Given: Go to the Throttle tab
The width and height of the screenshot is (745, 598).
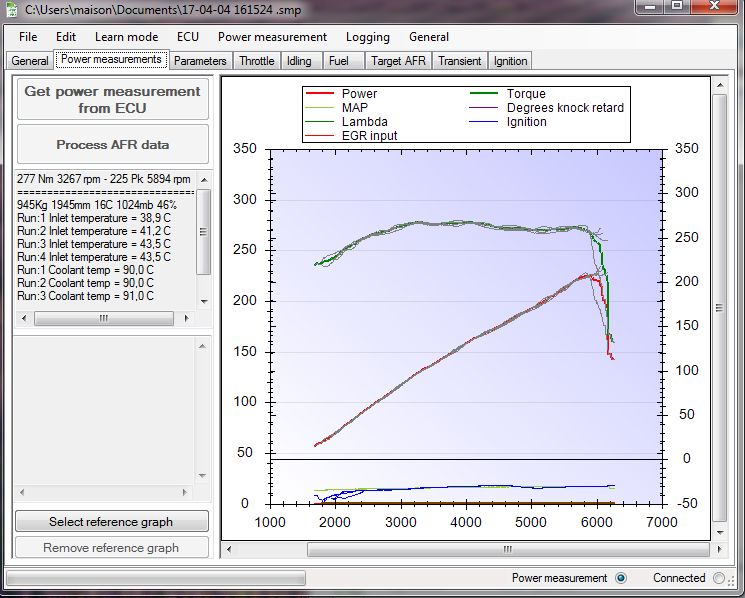Looking at the screenshot, I should click(x=257, y=61).
